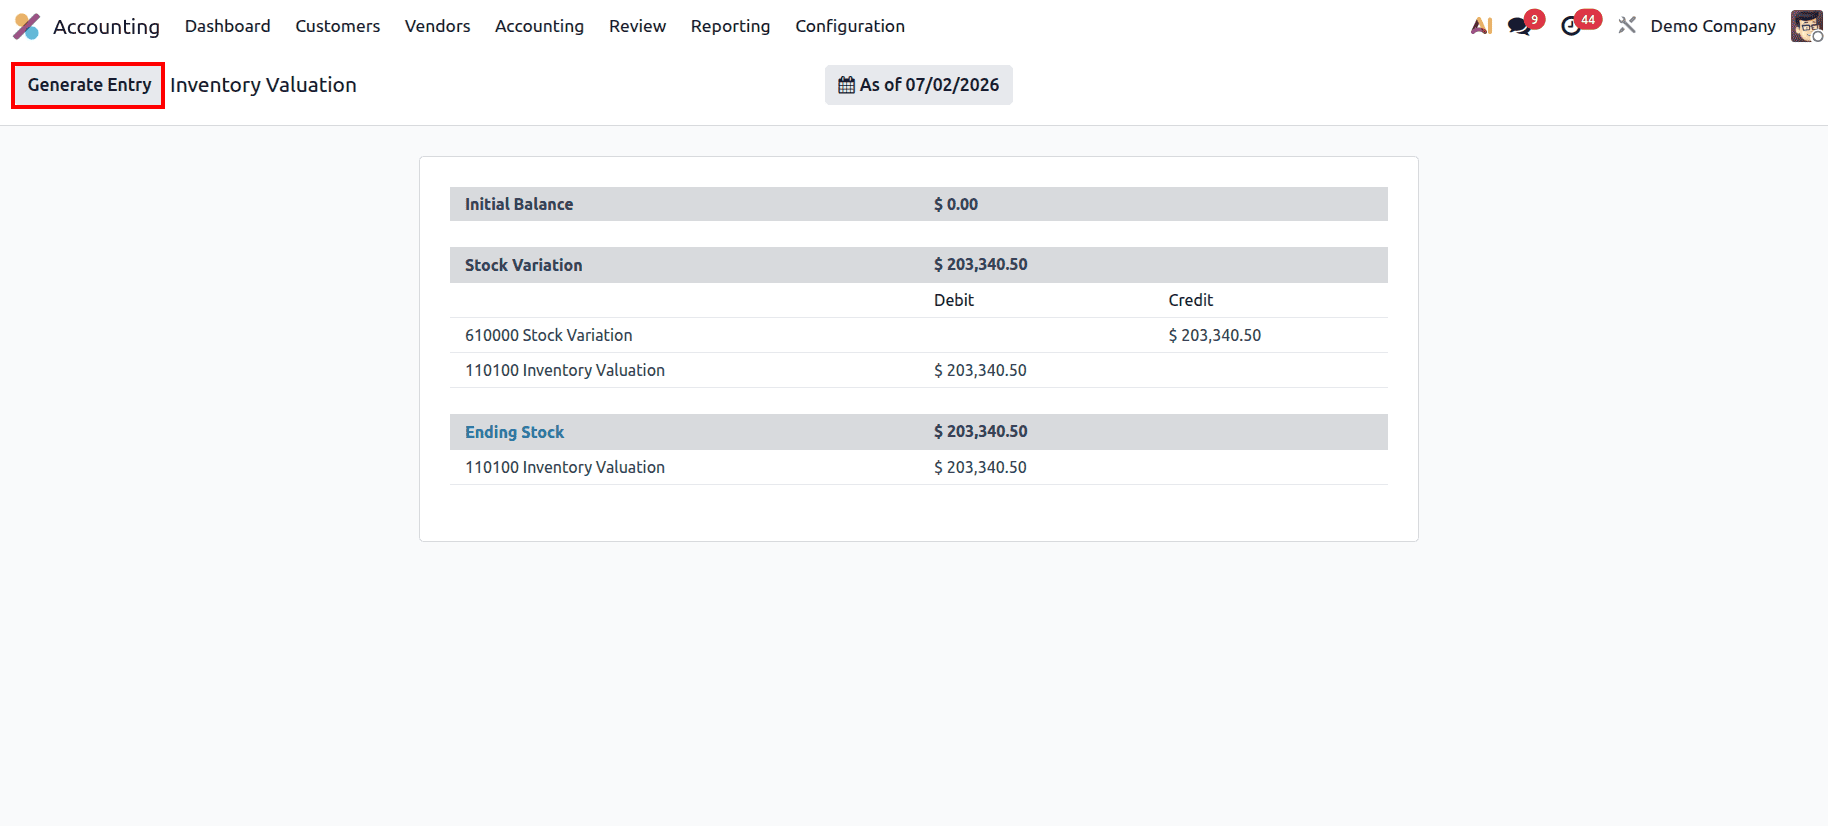Click the Accounting app title text
Viewport: 1828px width, 826px height.
coord(106,26)
